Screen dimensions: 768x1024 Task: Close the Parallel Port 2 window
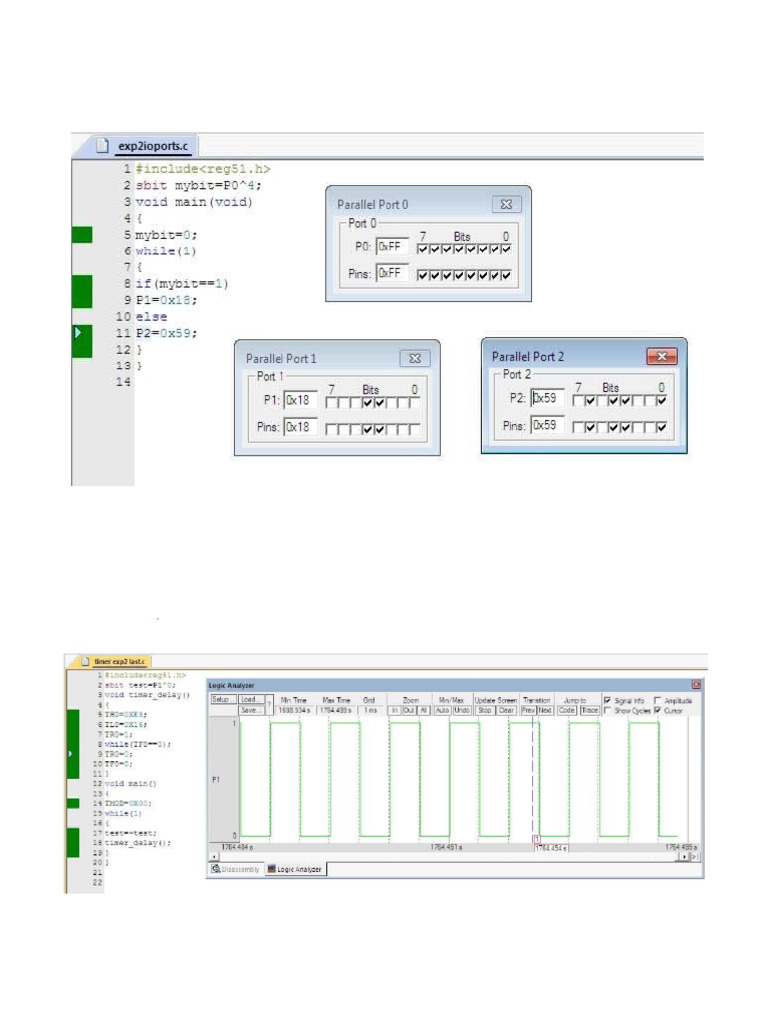[661, 356]
